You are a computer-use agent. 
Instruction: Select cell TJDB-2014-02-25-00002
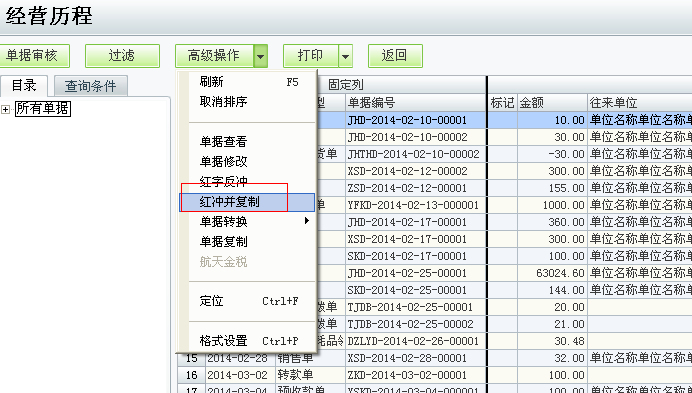pos(416,324)
